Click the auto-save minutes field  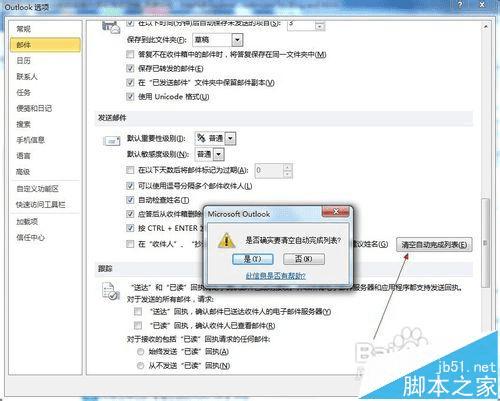(x=301, y=24)
